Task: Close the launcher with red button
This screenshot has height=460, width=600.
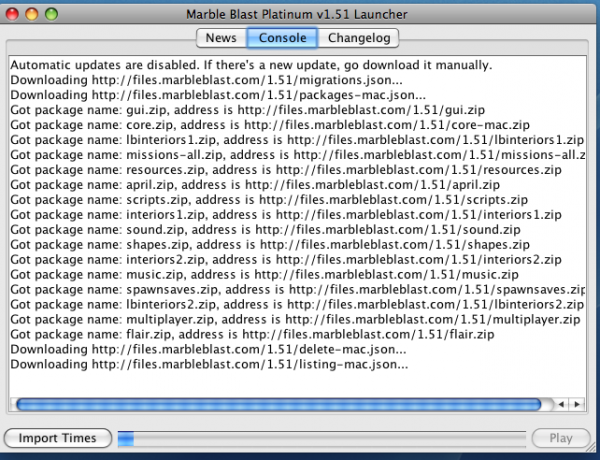Action: tap(13, 13)
